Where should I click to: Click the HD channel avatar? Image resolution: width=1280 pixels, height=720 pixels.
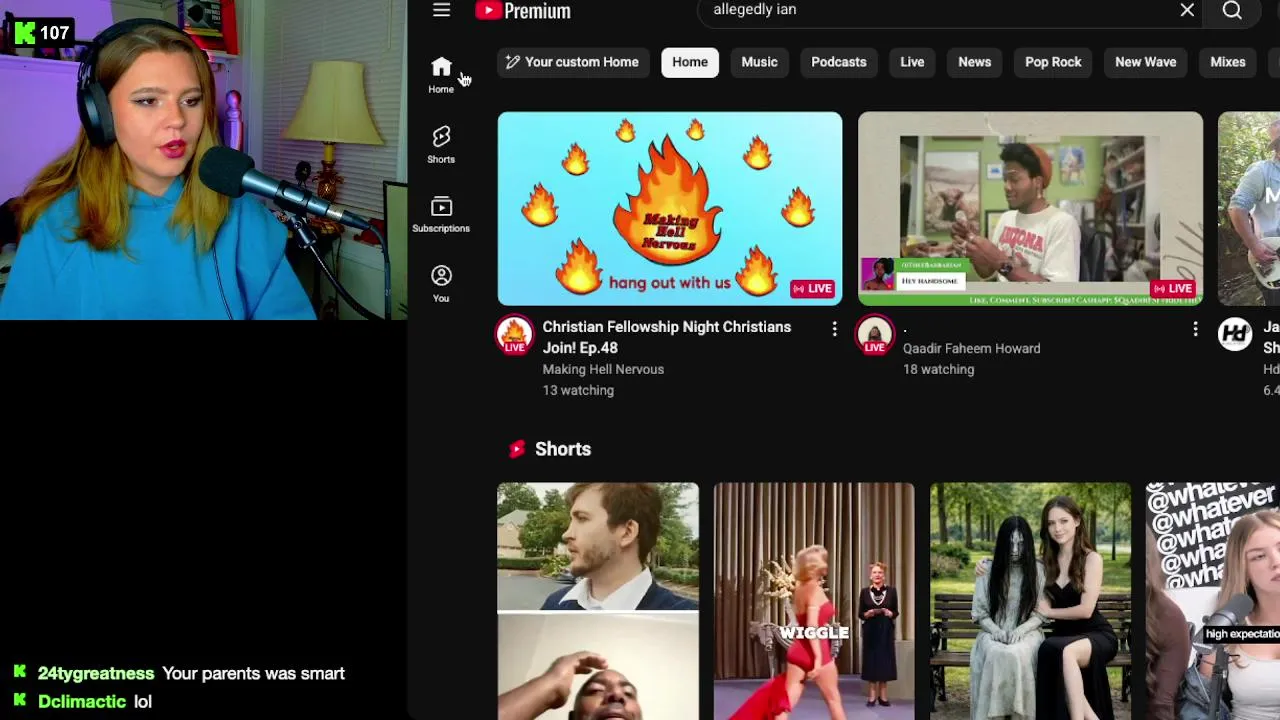coord(1235,334)
